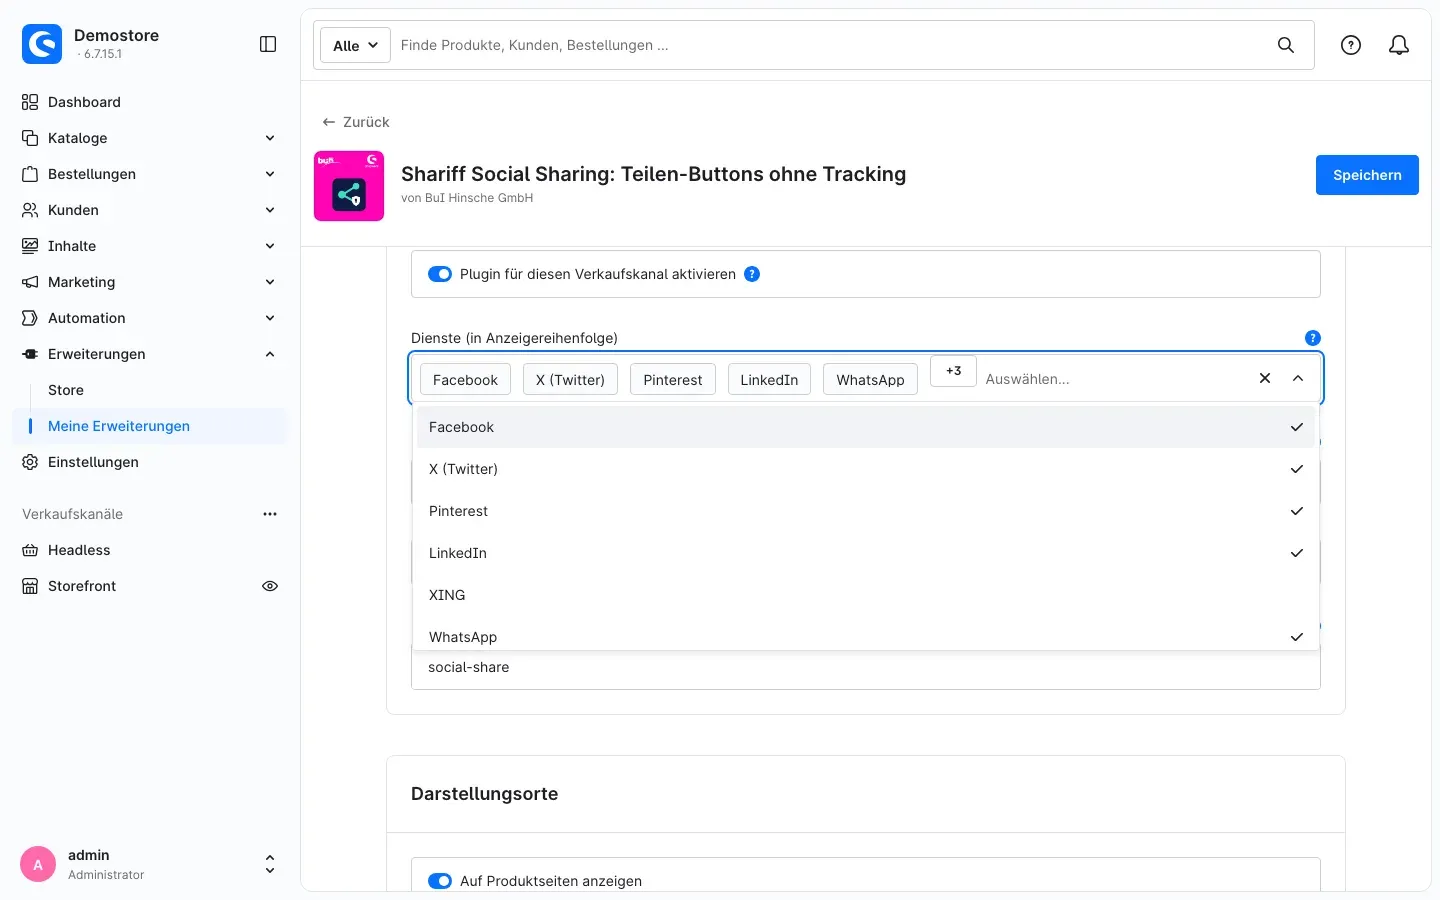Deselect Facebook in the dropdown list
The image size is (1440, 900).
click(x=866, y=427)
